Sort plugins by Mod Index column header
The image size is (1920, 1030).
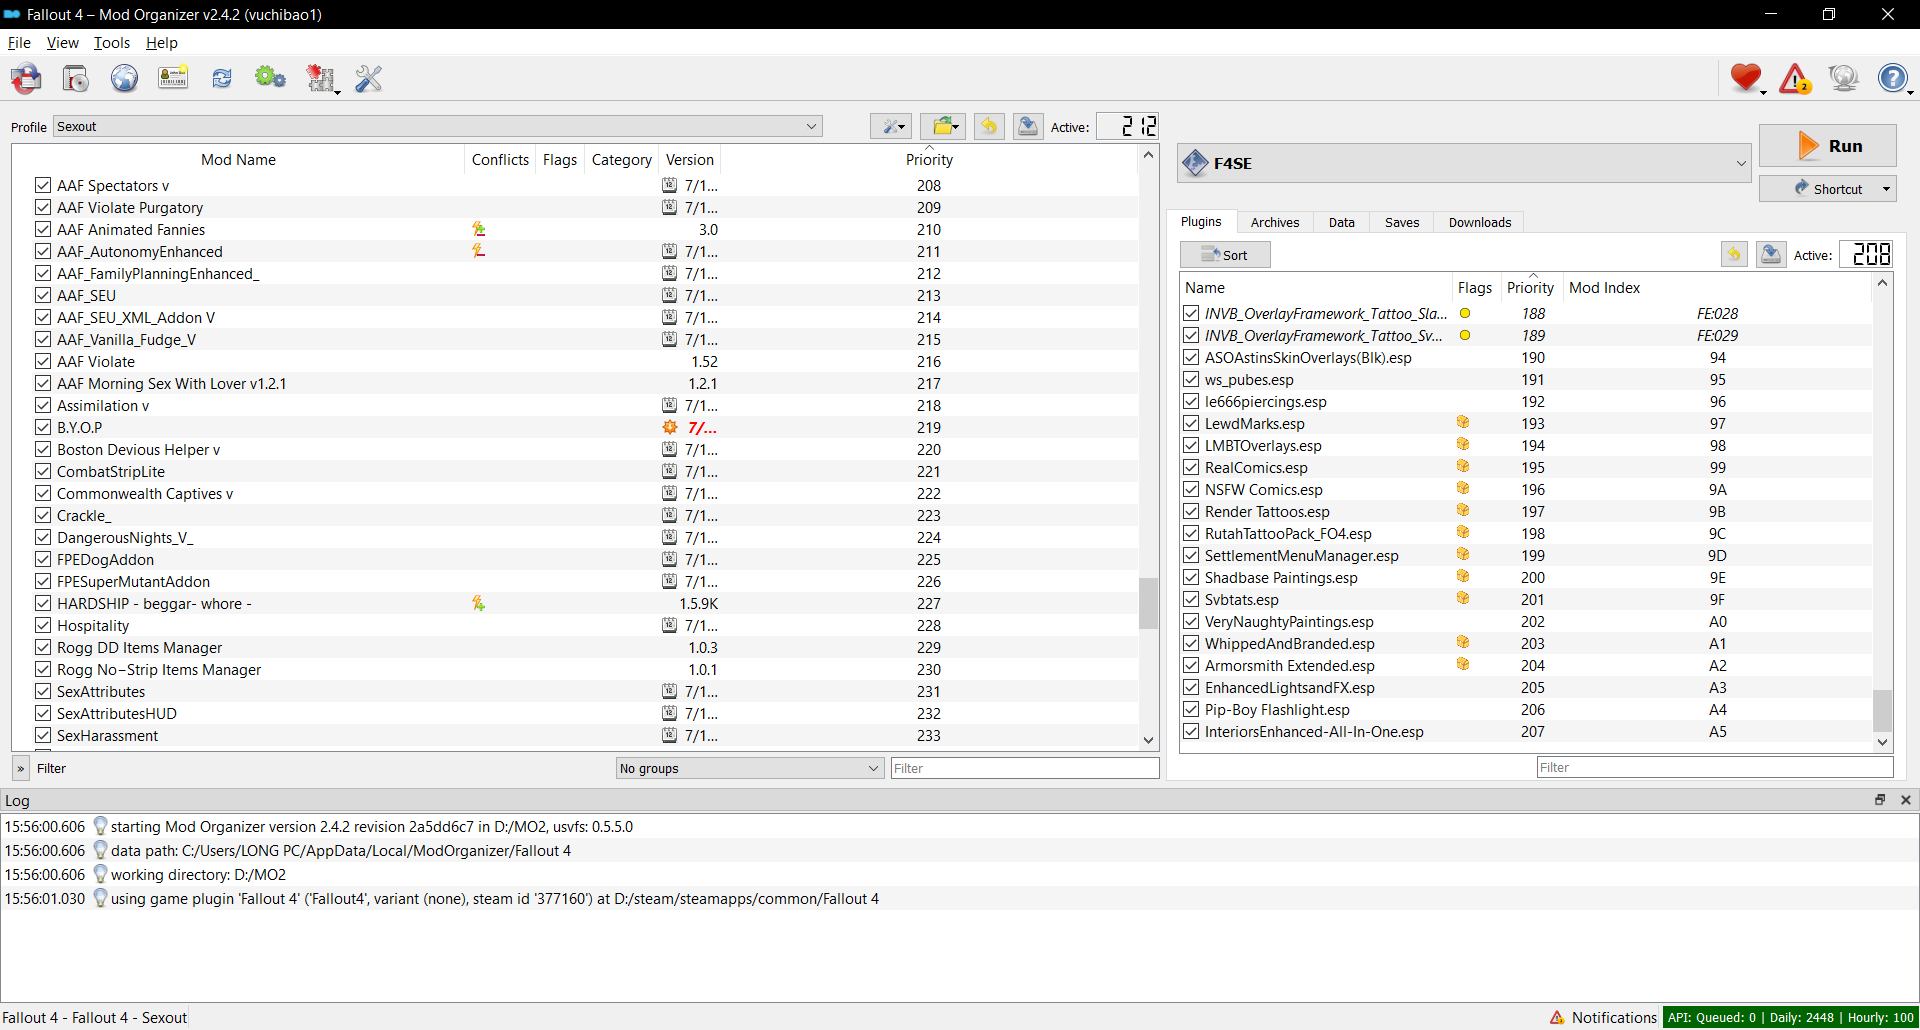(x=1717, y=288)
